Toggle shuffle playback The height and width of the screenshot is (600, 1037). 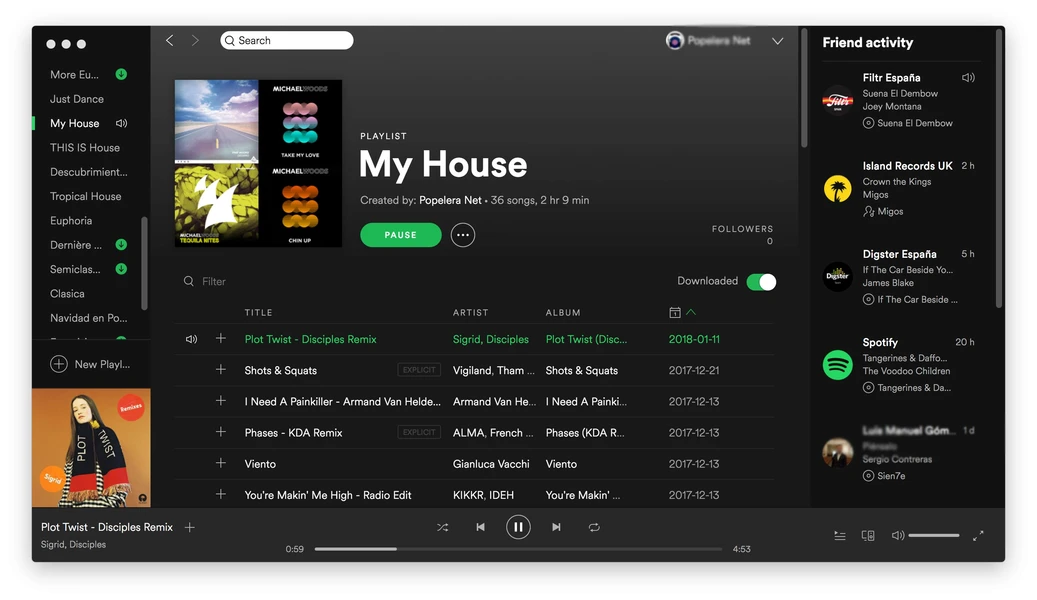point(442,527)
